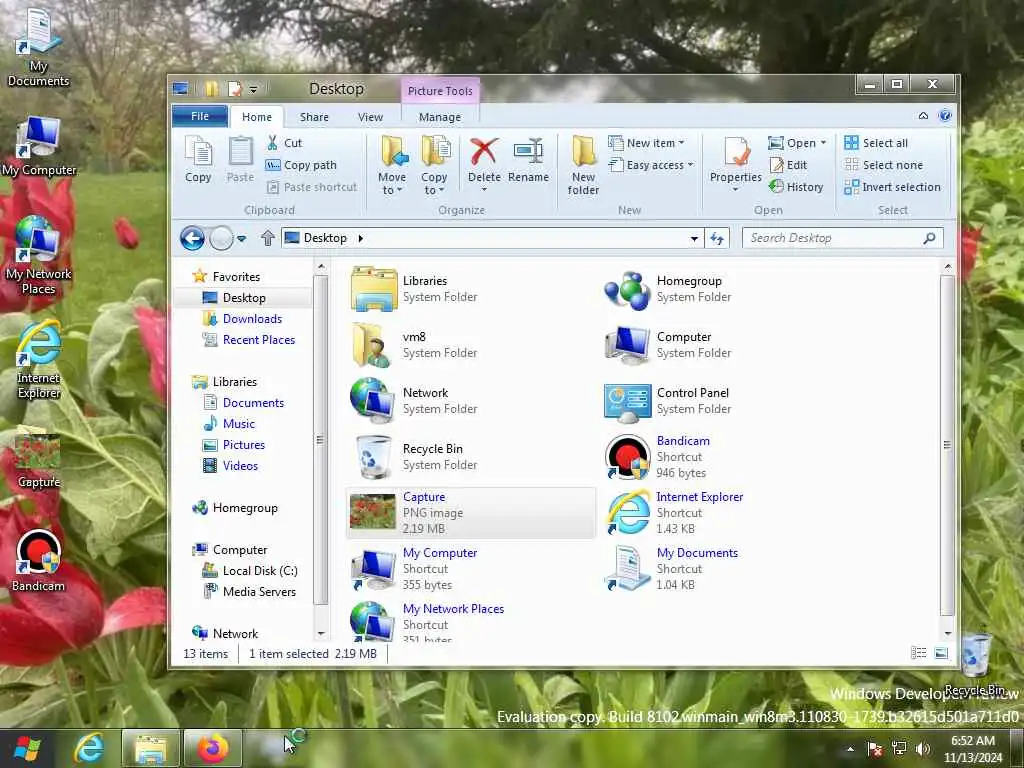Switch to the Share ribbon tab
The image size is (1024, 768).
point(314,117)
